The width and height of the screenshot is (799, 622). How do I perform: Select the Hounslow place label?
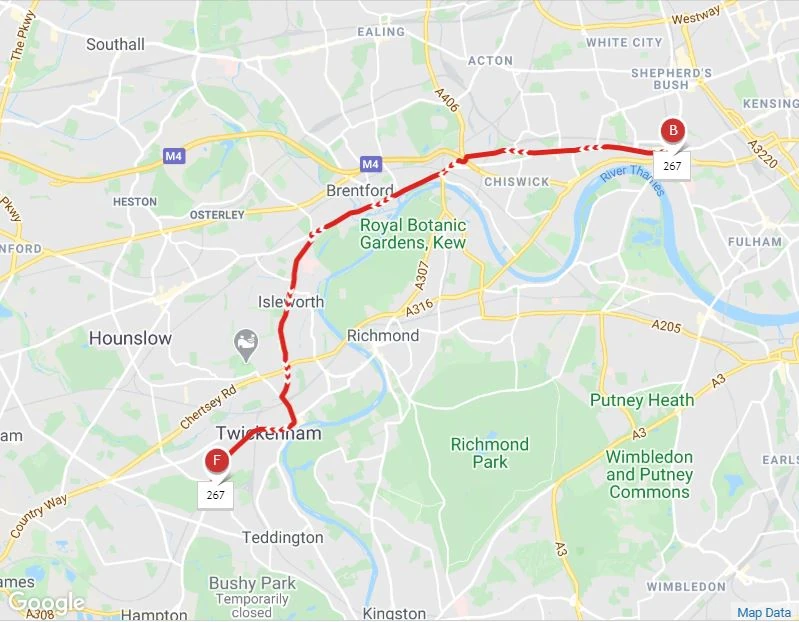[130, 338]
